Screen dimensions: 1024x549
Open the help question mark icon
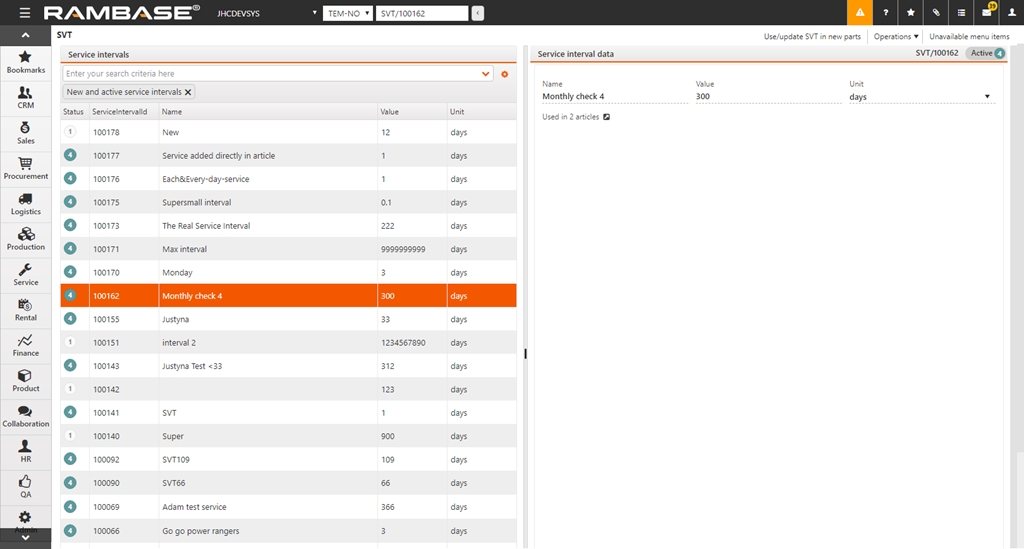[x=885, y=13]
